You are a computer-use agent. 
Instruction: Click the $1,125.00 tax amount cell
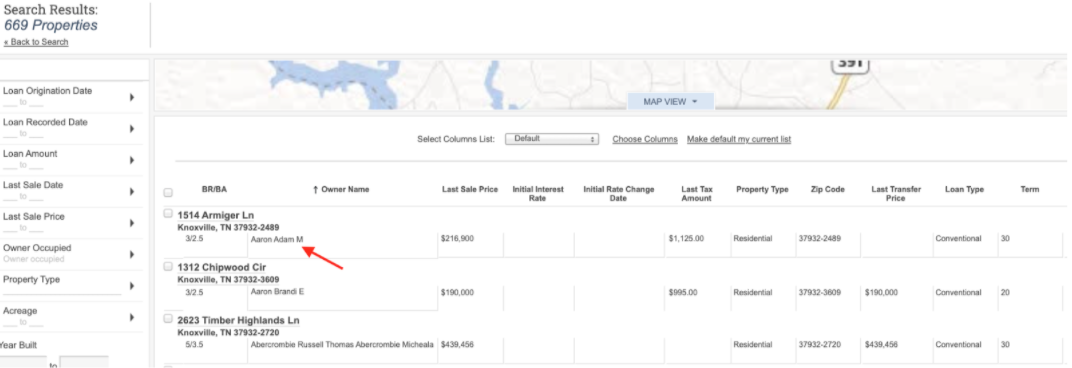(x=686, y=239)
